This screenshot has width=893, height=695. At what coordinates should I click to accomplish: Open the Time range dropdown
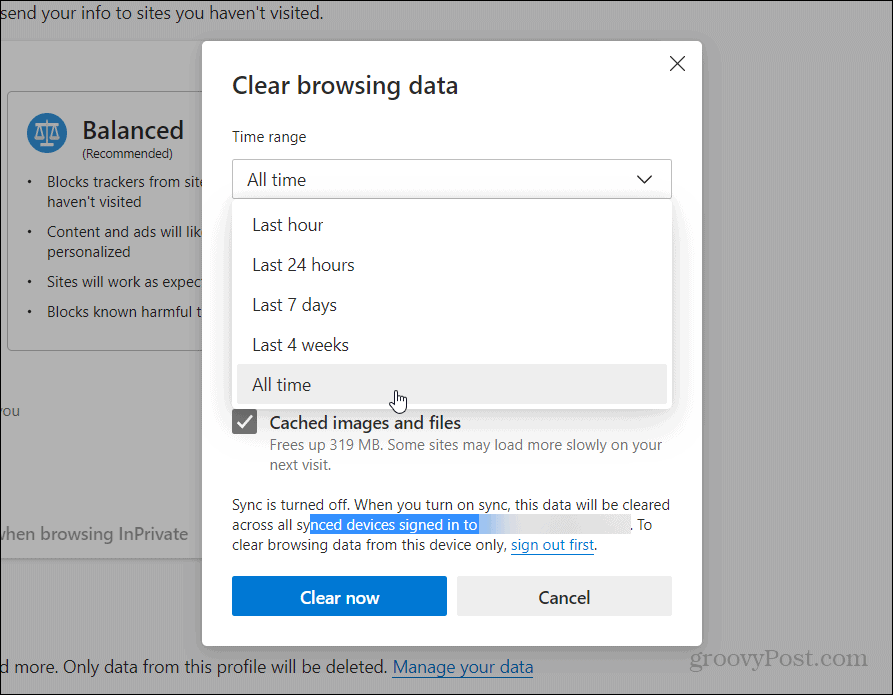click(452, 179)
